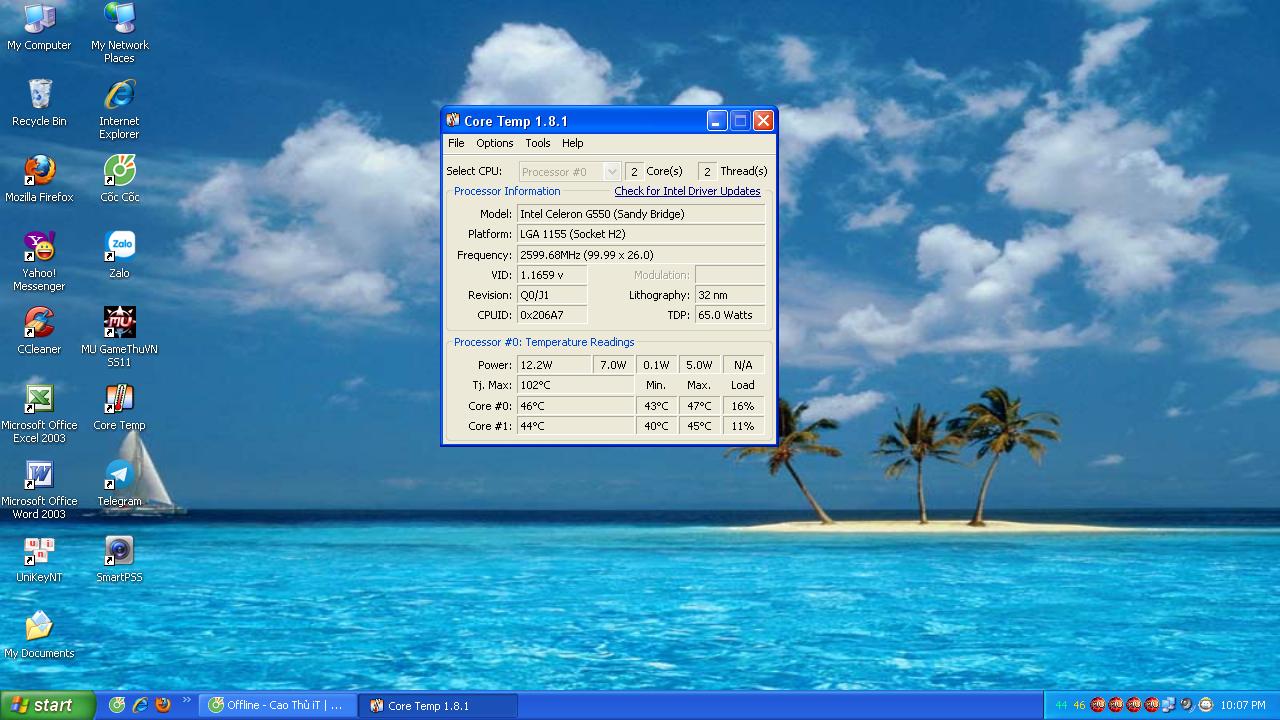
Task: Click the Recycle Bin desktop icon
Action: 39,103
